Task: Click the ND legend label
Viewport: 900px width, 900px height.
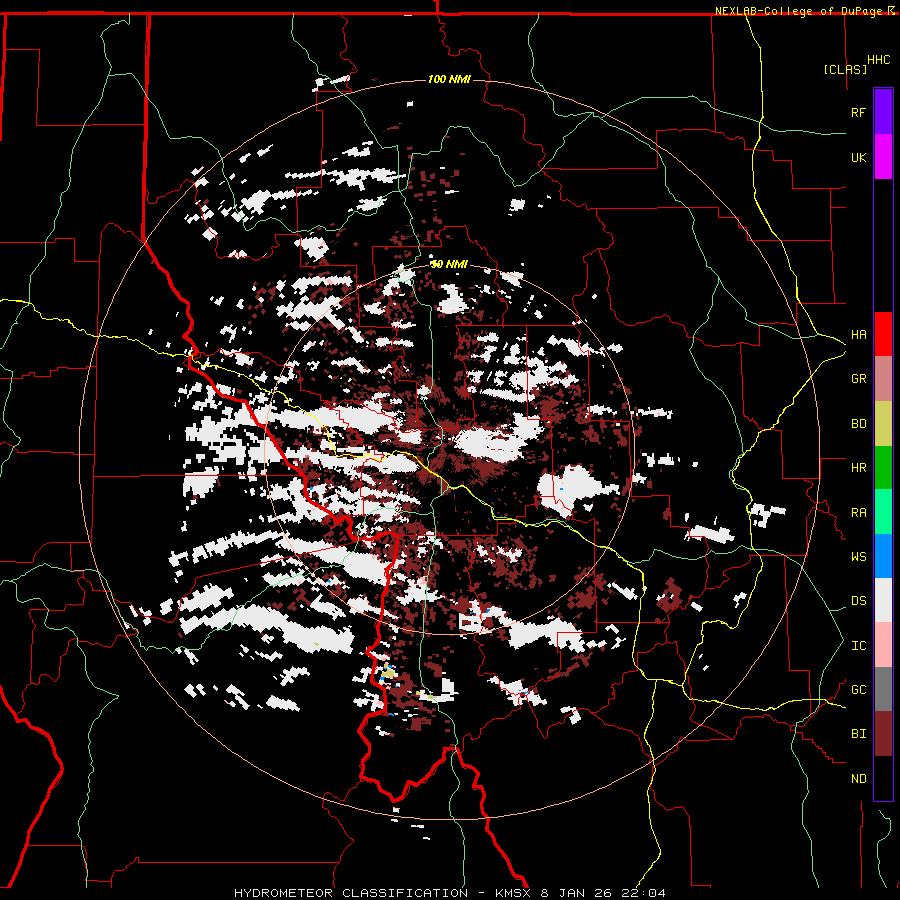Action: click(858, 779)
